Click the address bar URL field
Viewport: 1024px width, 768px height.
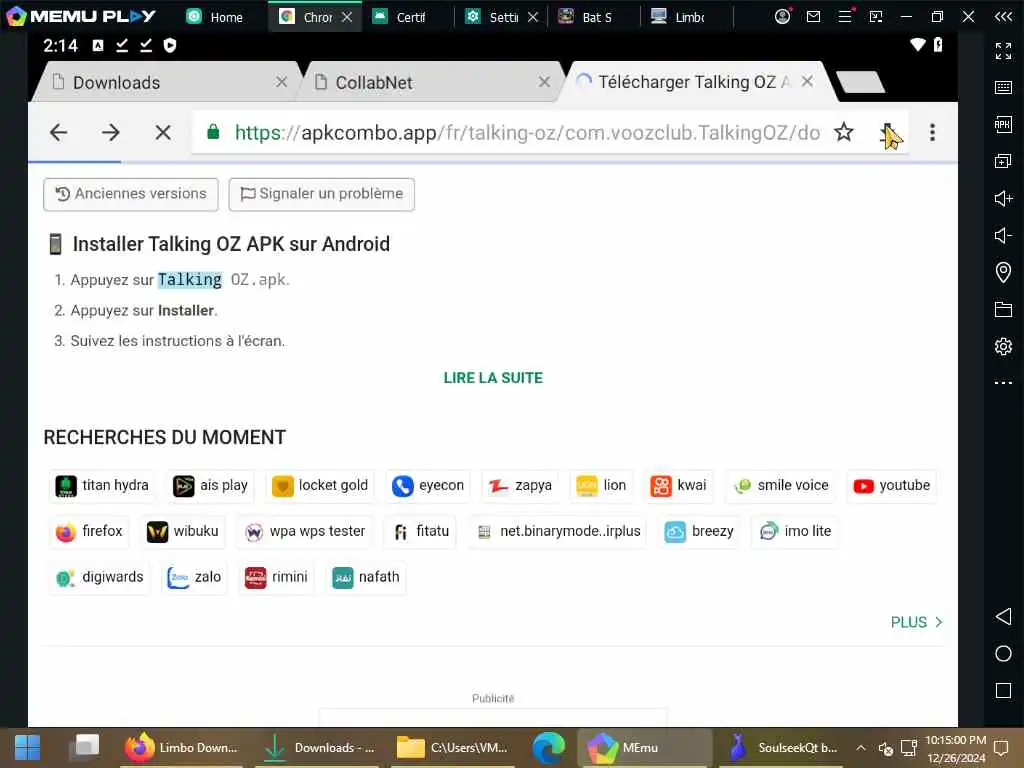coord(527,133)
